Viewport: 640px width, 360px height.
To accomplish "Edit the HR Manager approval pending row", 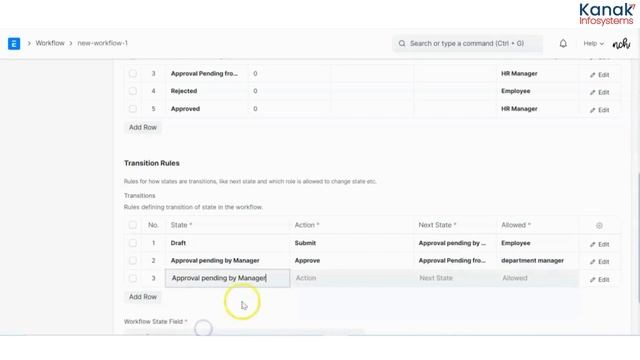I will tap(599, 75).
